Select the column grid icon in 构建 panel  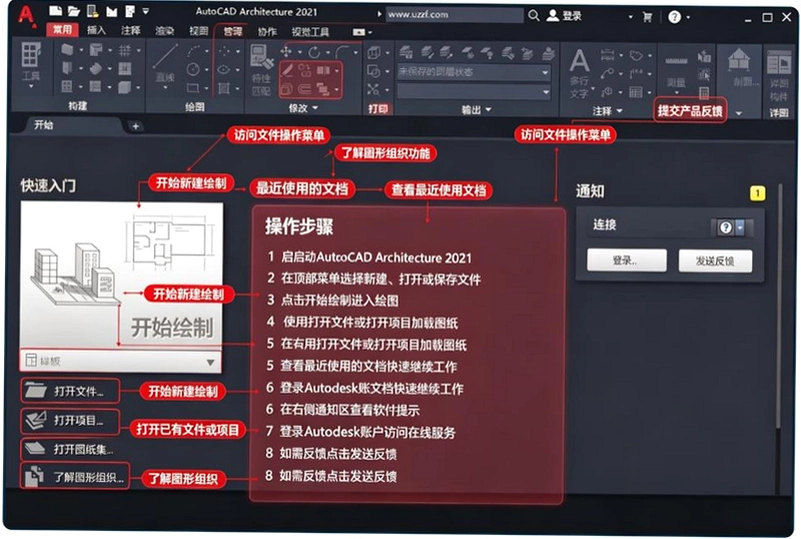pyautogui.click(x=124, y=50)
